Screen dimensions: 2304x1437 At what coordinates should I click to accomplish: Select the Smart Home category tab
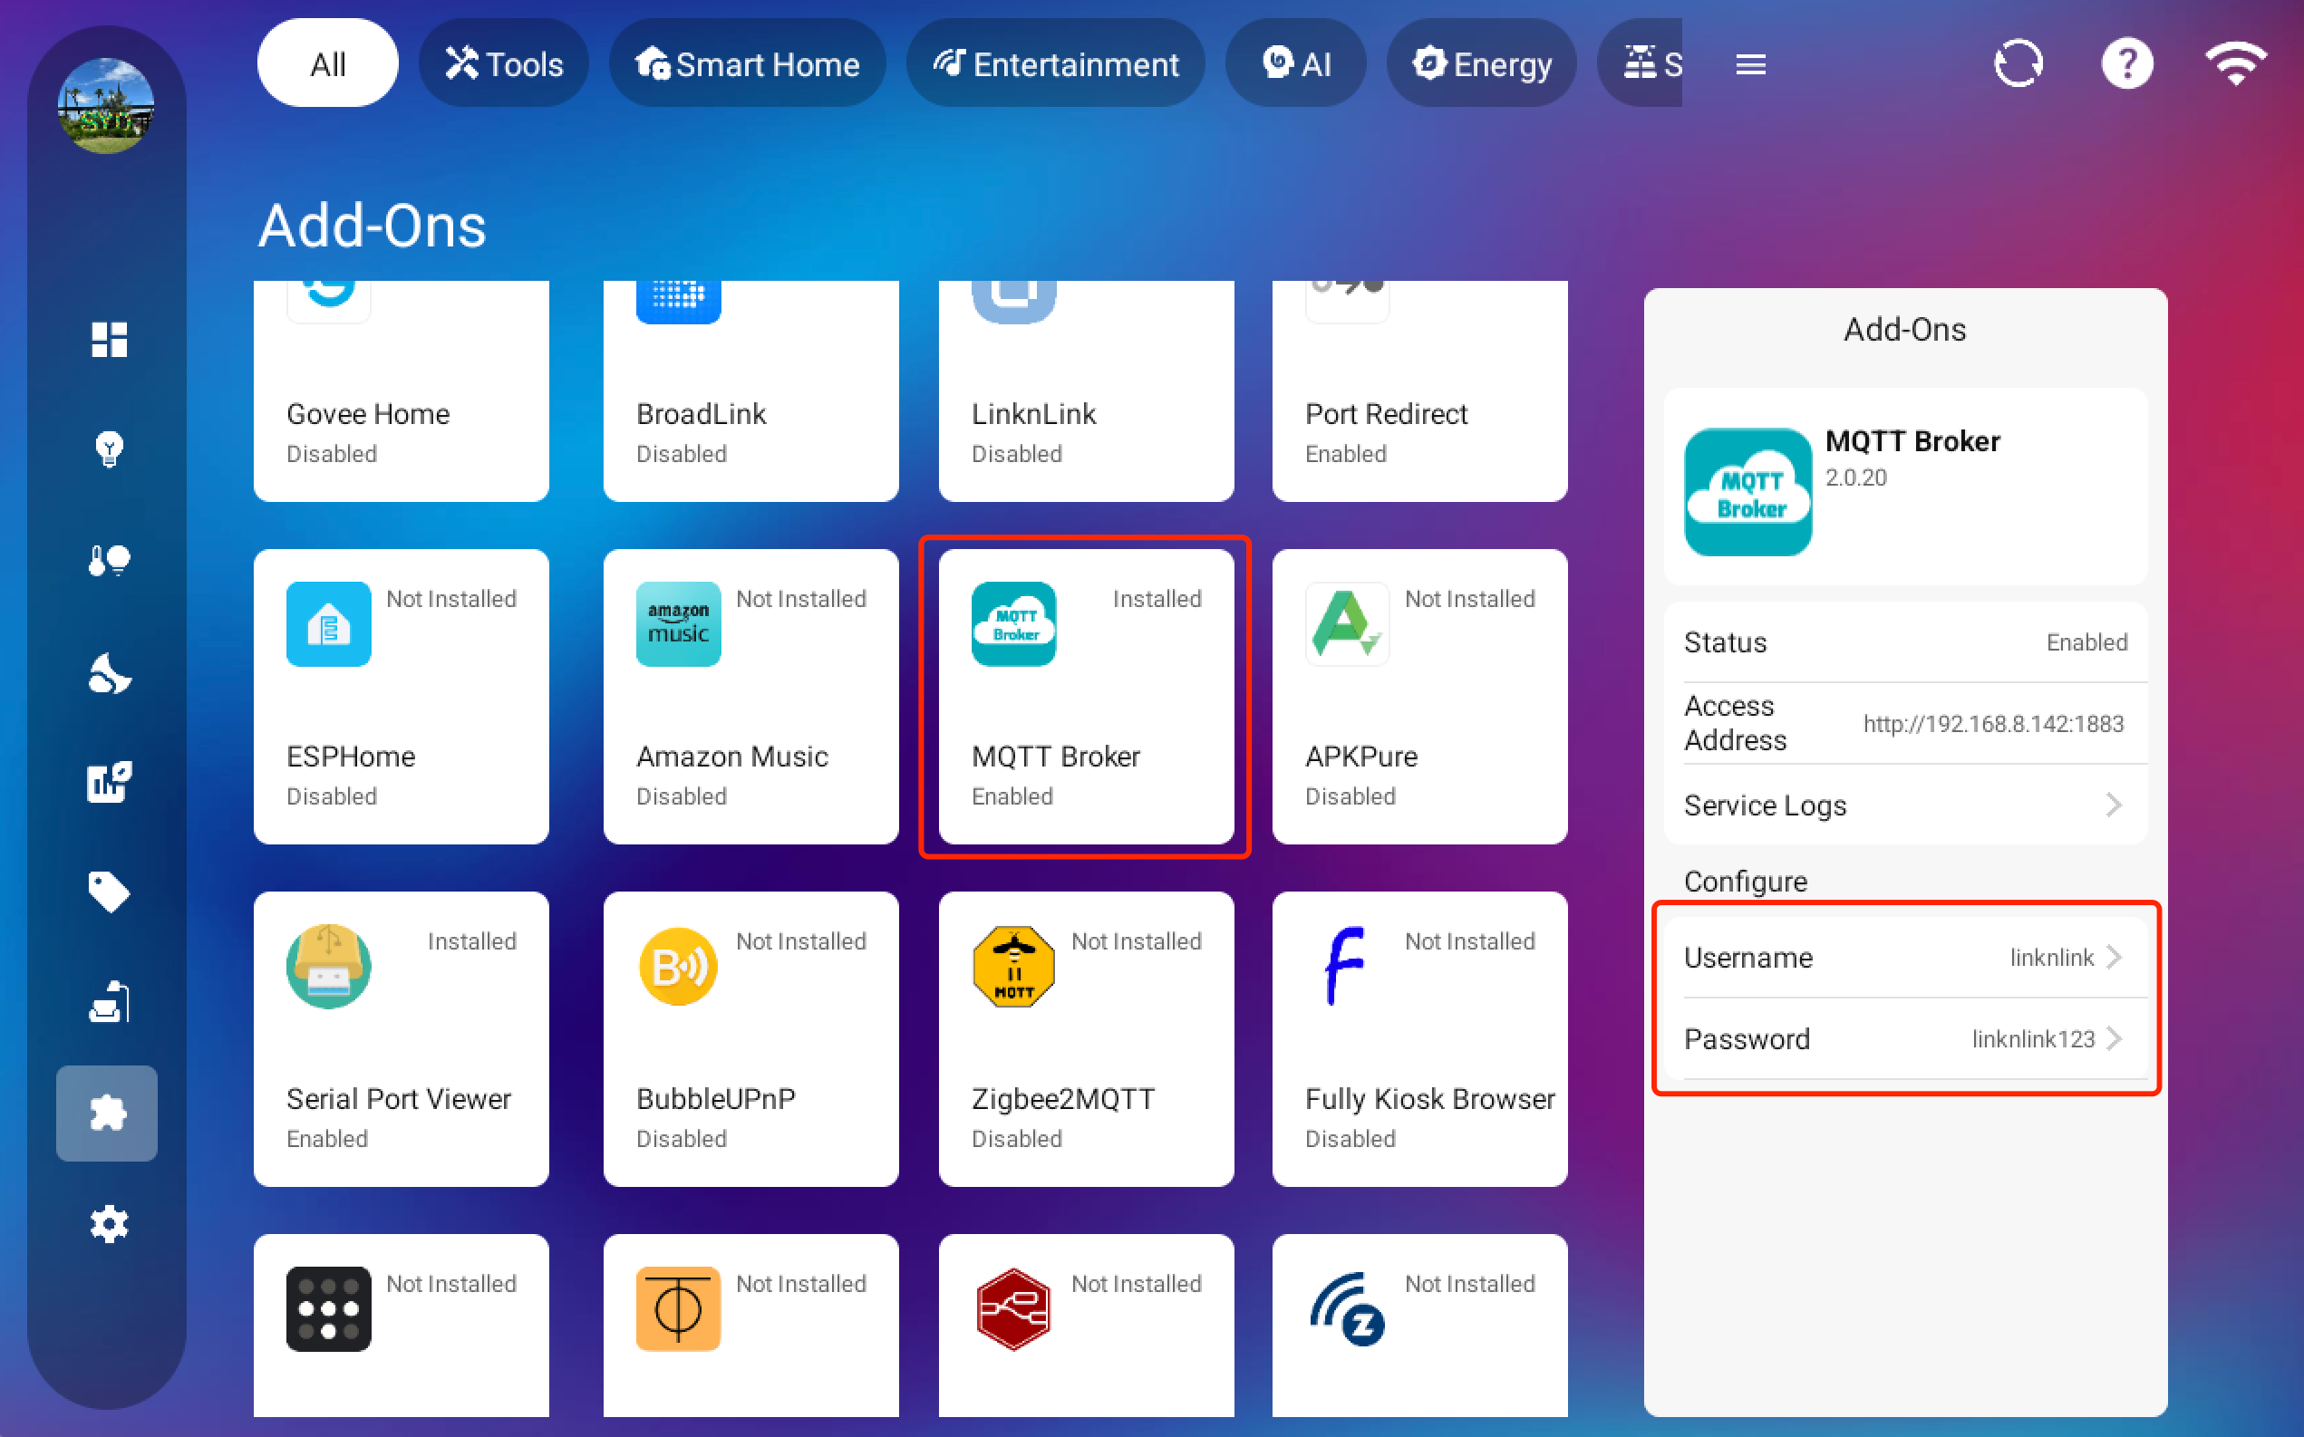click(747, 64)
